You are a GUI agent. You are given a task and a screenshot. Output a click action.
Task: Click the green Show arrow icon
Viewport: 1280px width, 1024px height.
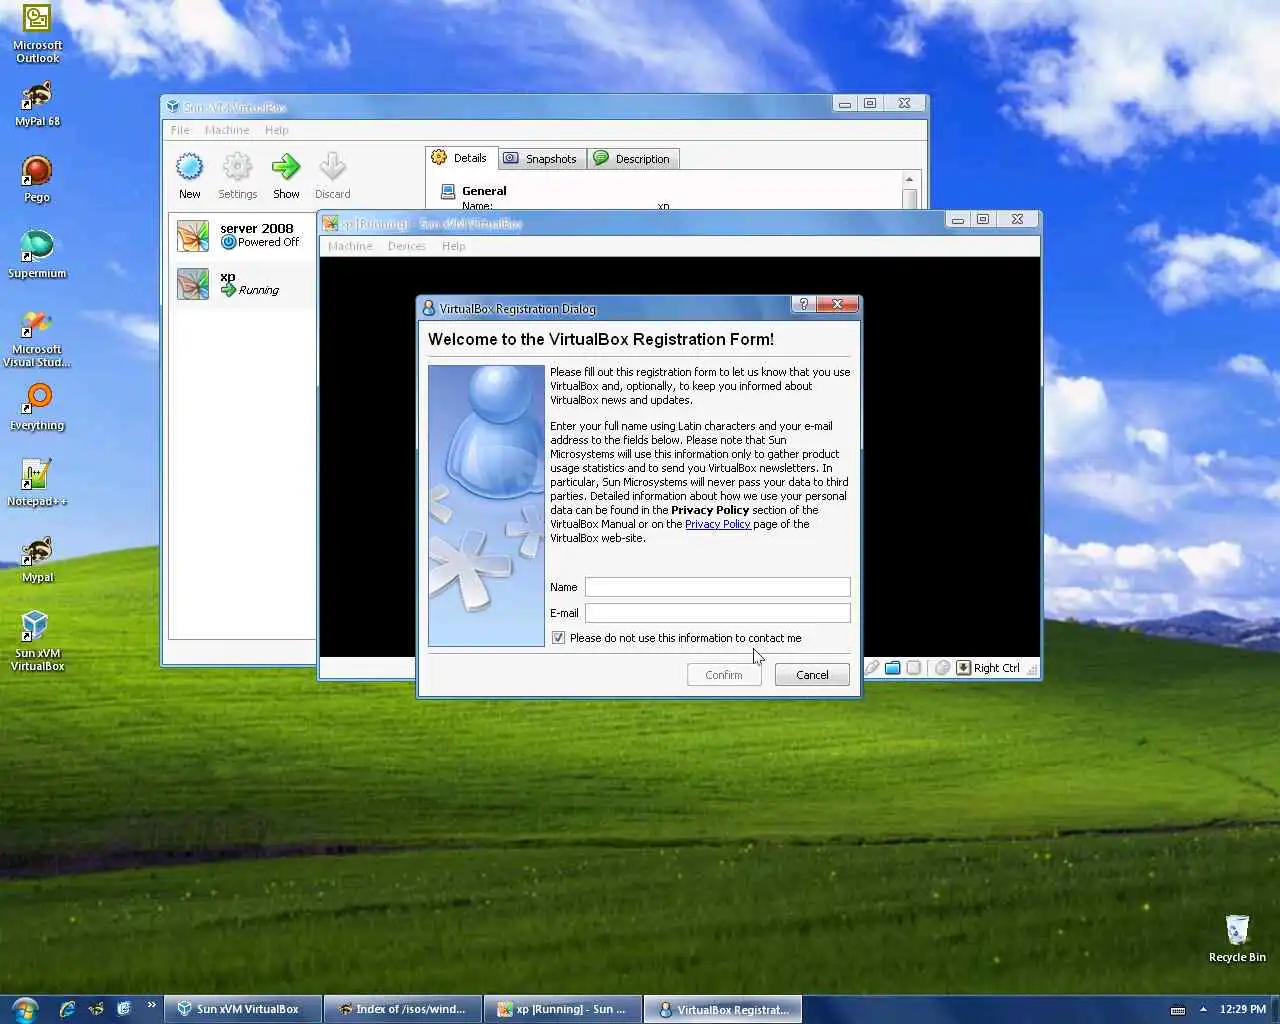pyautogui.click(x=286, y=175)
